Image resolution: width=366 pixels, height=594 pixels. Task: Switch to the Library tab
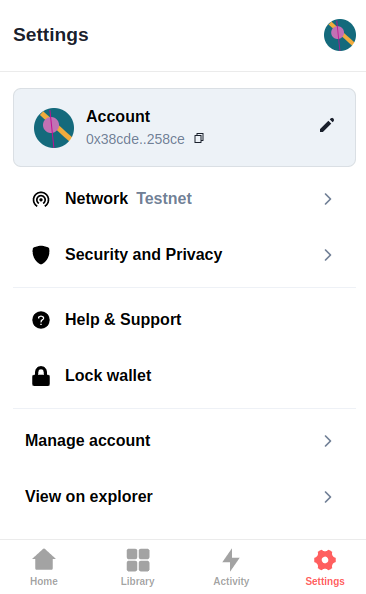(x=138, y=567)
